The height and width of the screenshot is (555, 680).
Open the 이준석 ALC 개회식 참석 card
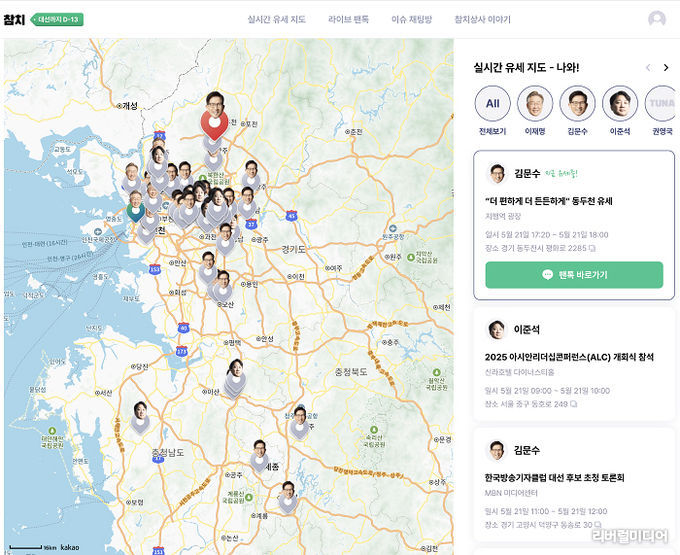(574, 365)
